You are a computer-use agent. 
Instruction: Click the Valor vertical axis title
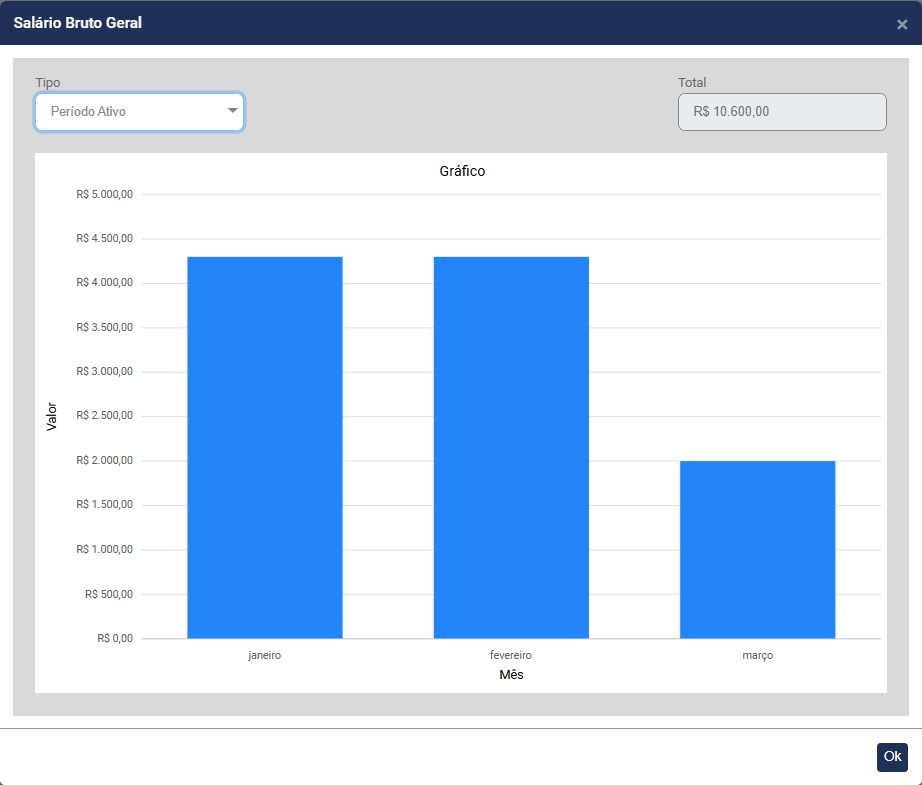(52, 417)
